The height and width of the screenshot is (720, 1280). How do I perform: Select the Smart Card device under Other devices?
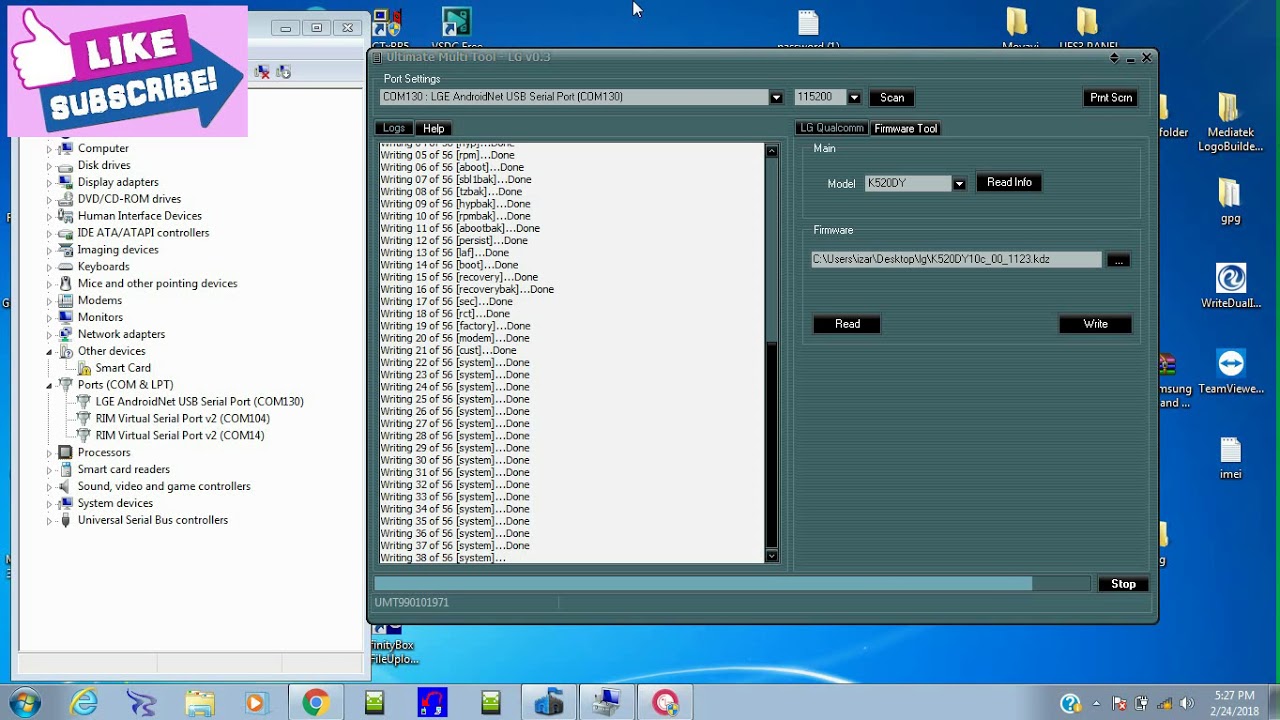click(123, 368)
